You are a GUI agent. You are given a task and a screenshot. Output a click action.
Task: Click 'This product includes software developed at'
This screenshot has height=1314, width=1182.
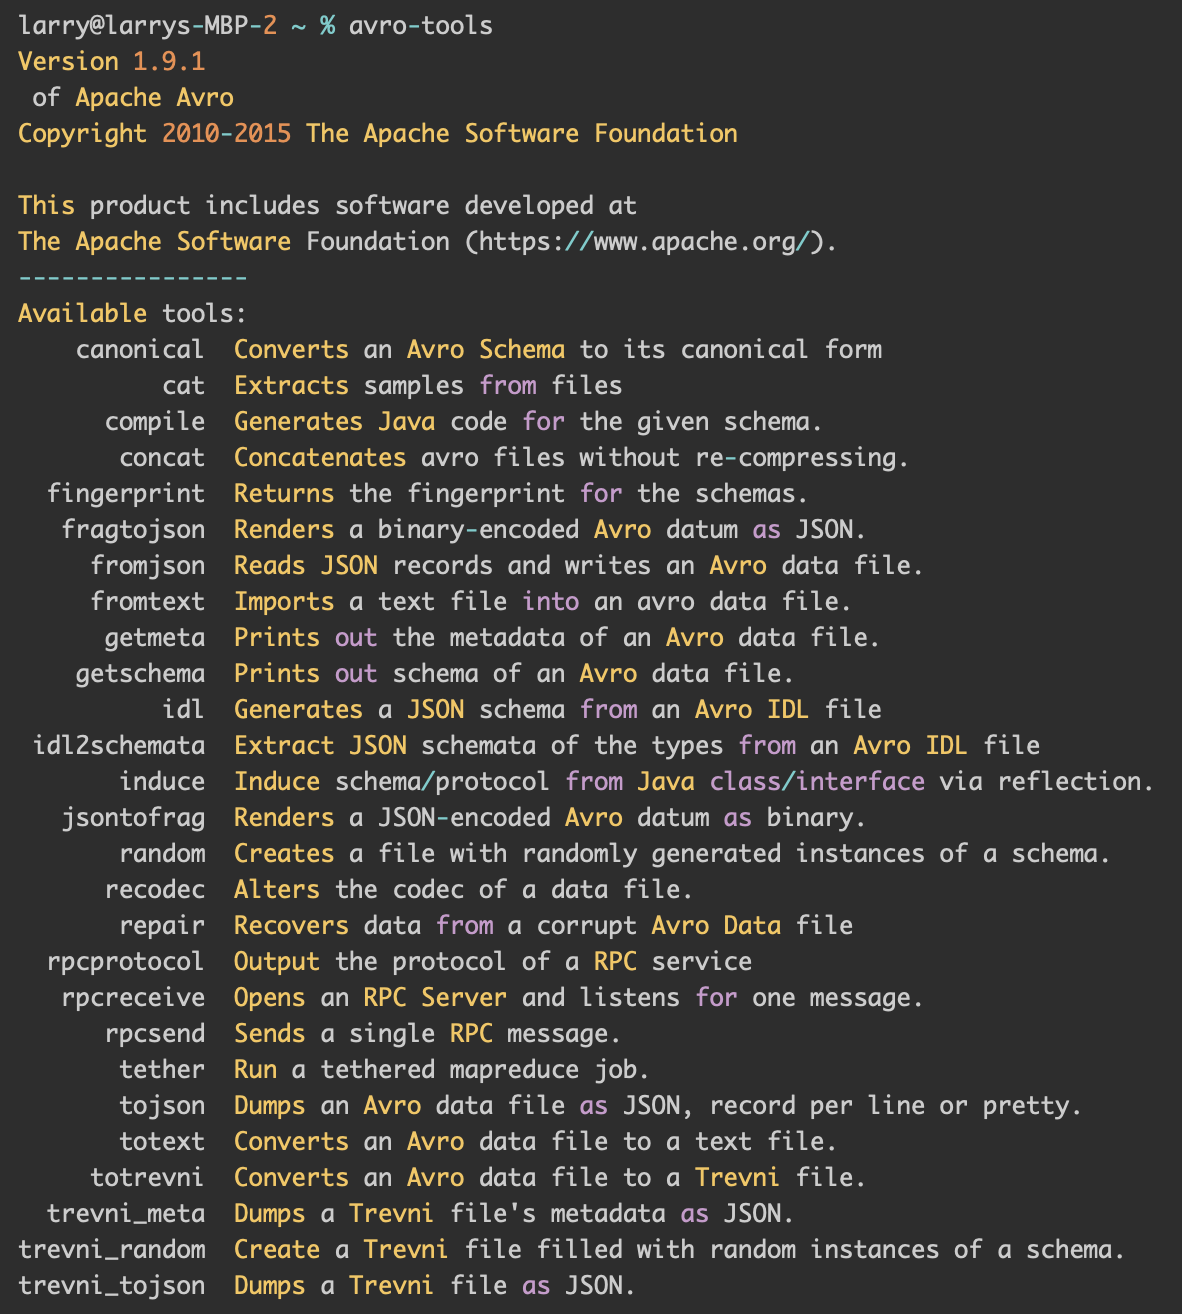click(327, 205)
